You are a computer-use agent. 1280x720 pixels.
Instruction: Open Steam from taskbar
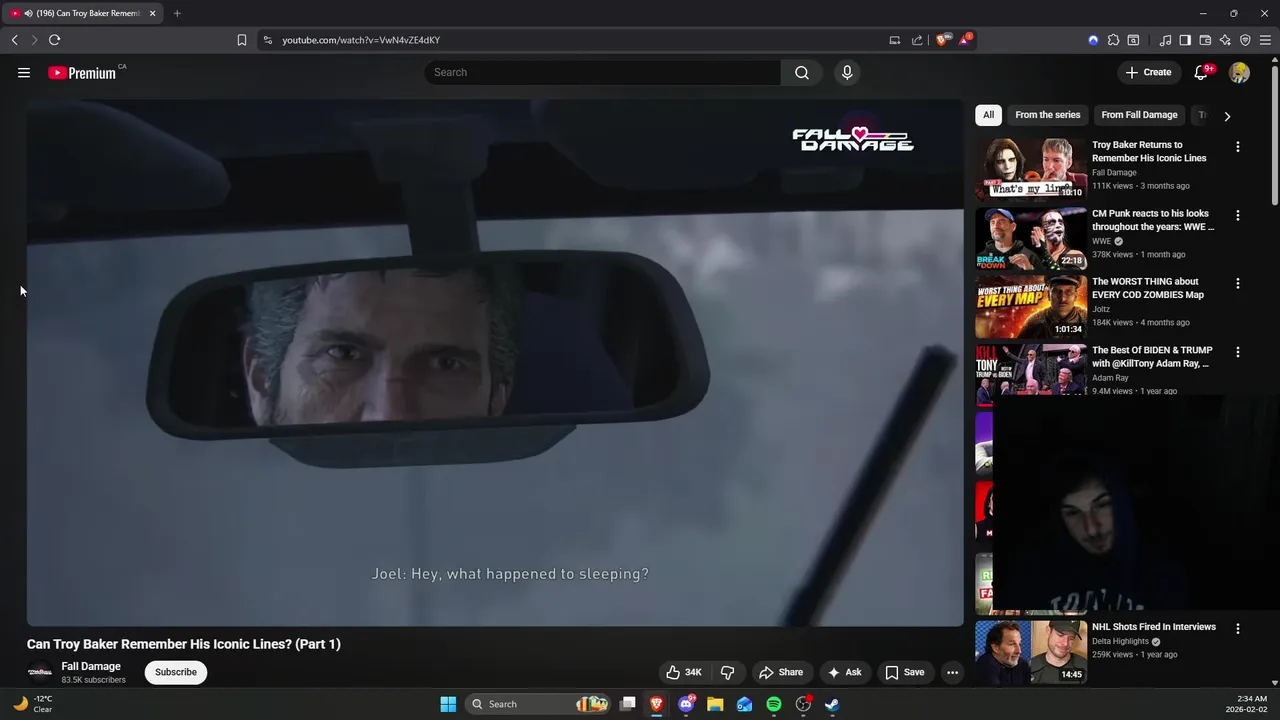click(832, 704)
